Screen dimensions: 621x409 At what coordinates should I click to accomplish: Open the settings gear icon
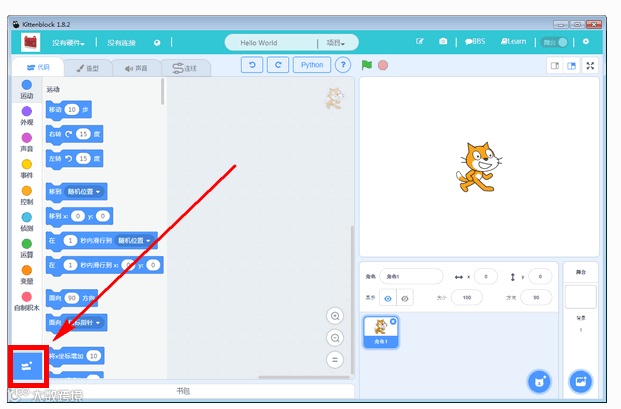586,42
